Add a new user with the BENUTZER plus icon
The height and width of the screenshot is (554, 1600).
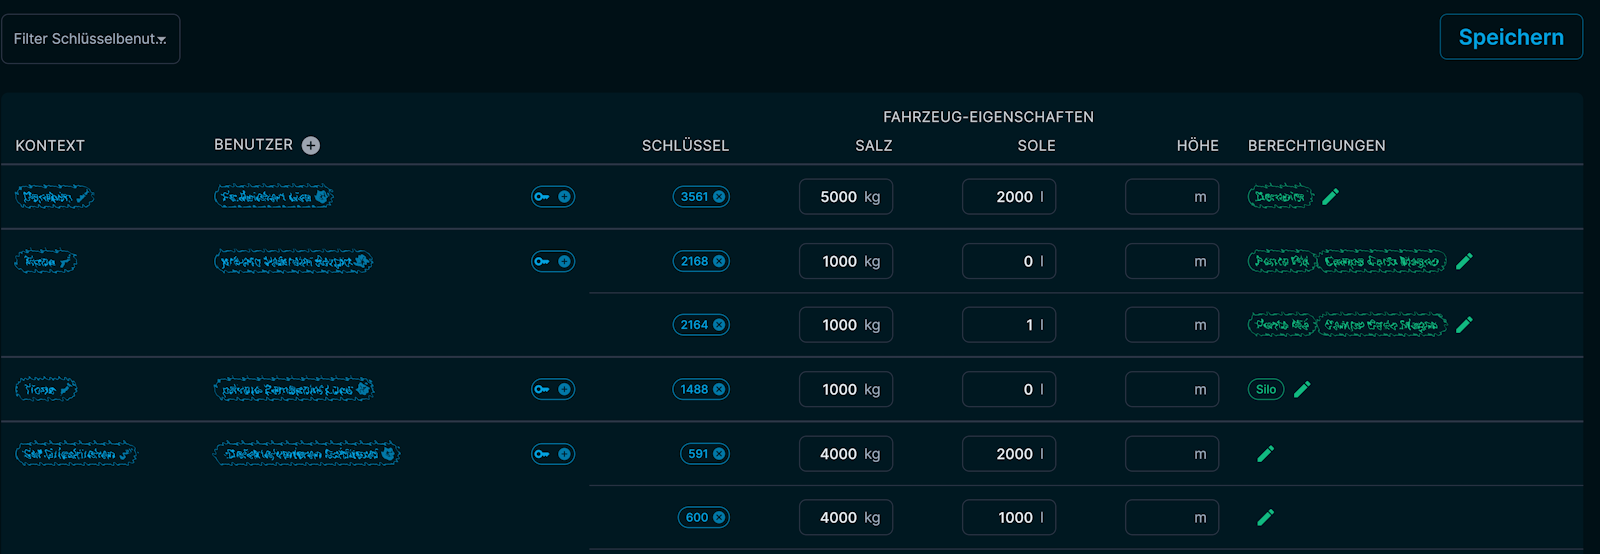[x=311, y=146]
